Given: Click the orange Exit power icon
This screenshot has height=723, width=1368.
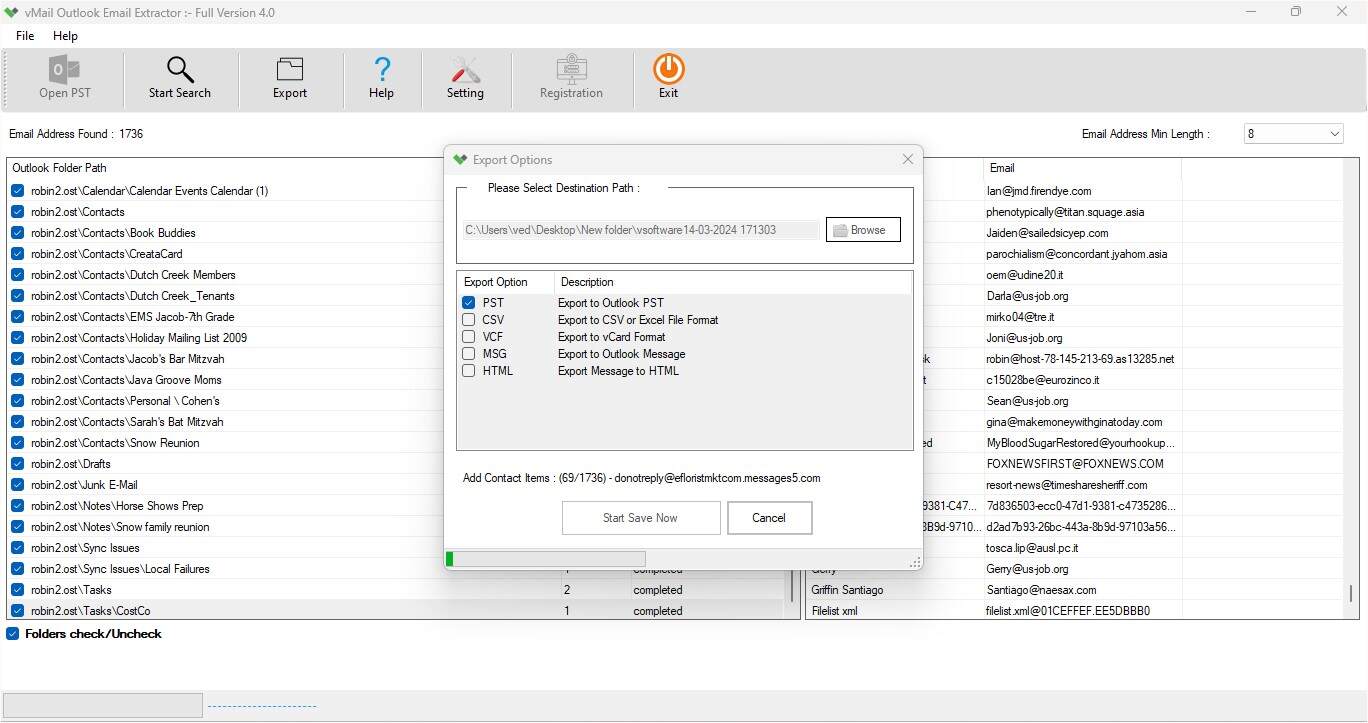Looking at the screenshot, I should coord(669,69).
